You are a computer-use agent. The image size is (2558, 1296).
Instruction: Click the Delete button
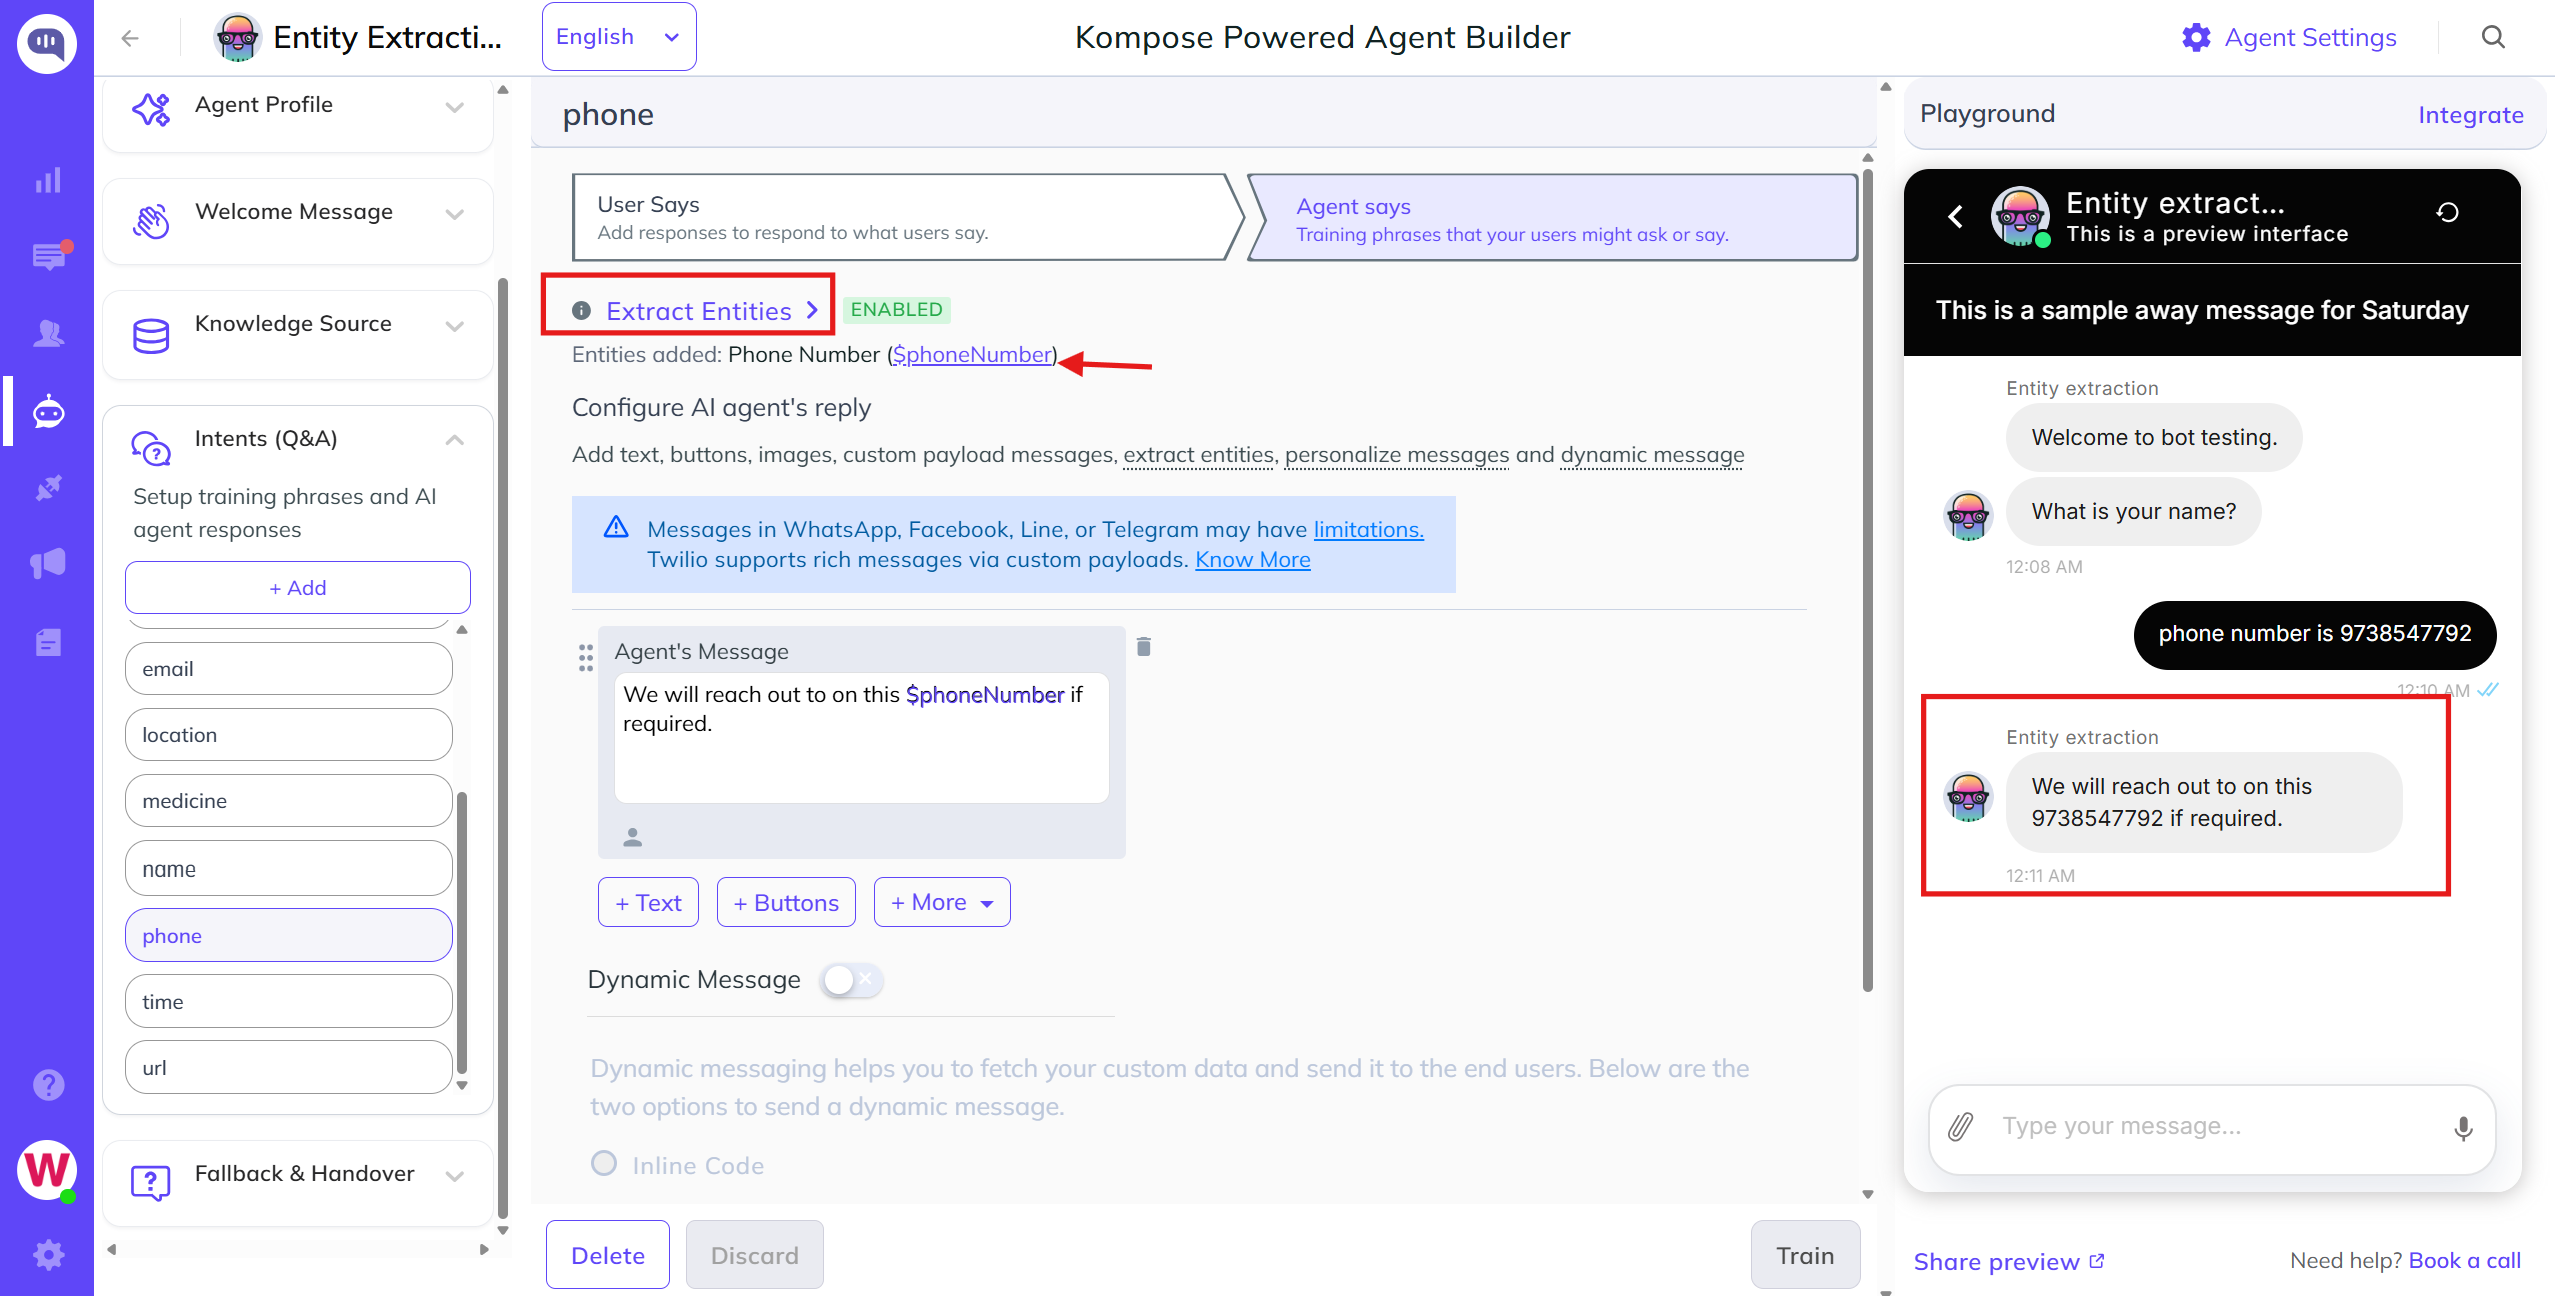tap(608, 1256)
